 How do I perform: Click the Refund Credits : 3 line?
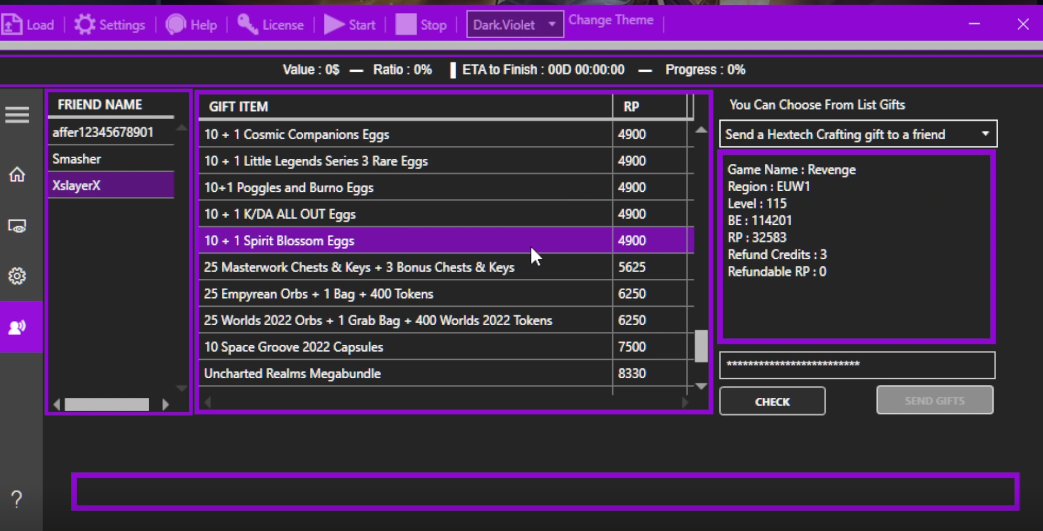coord(777,254)
